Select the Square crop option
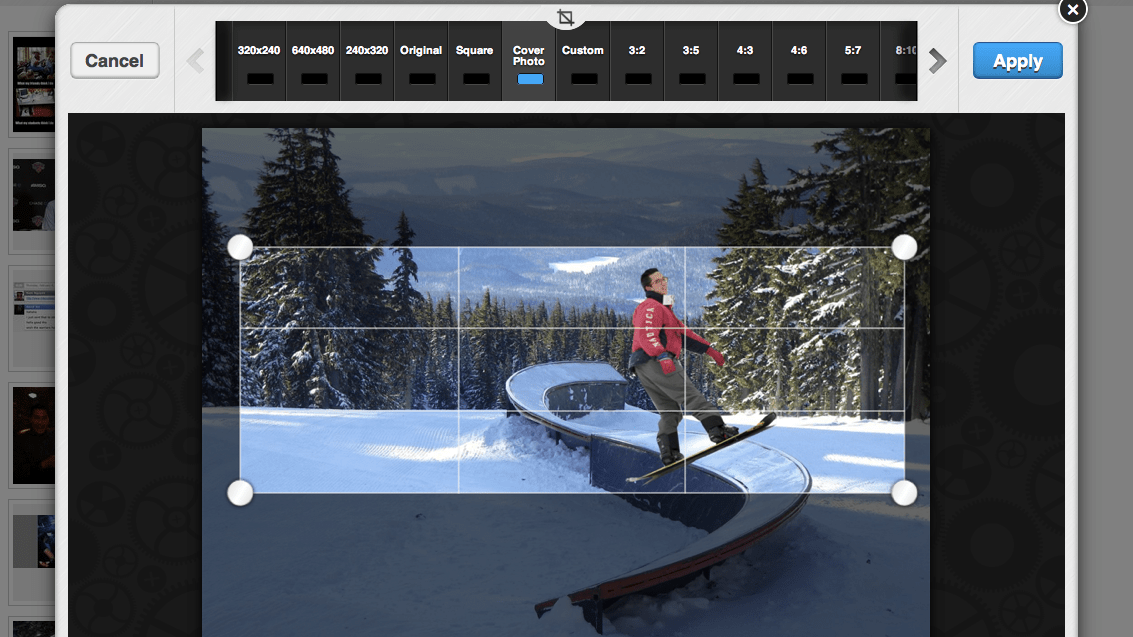The height and width of the screenshot is (637, 1133). (475, 62)
